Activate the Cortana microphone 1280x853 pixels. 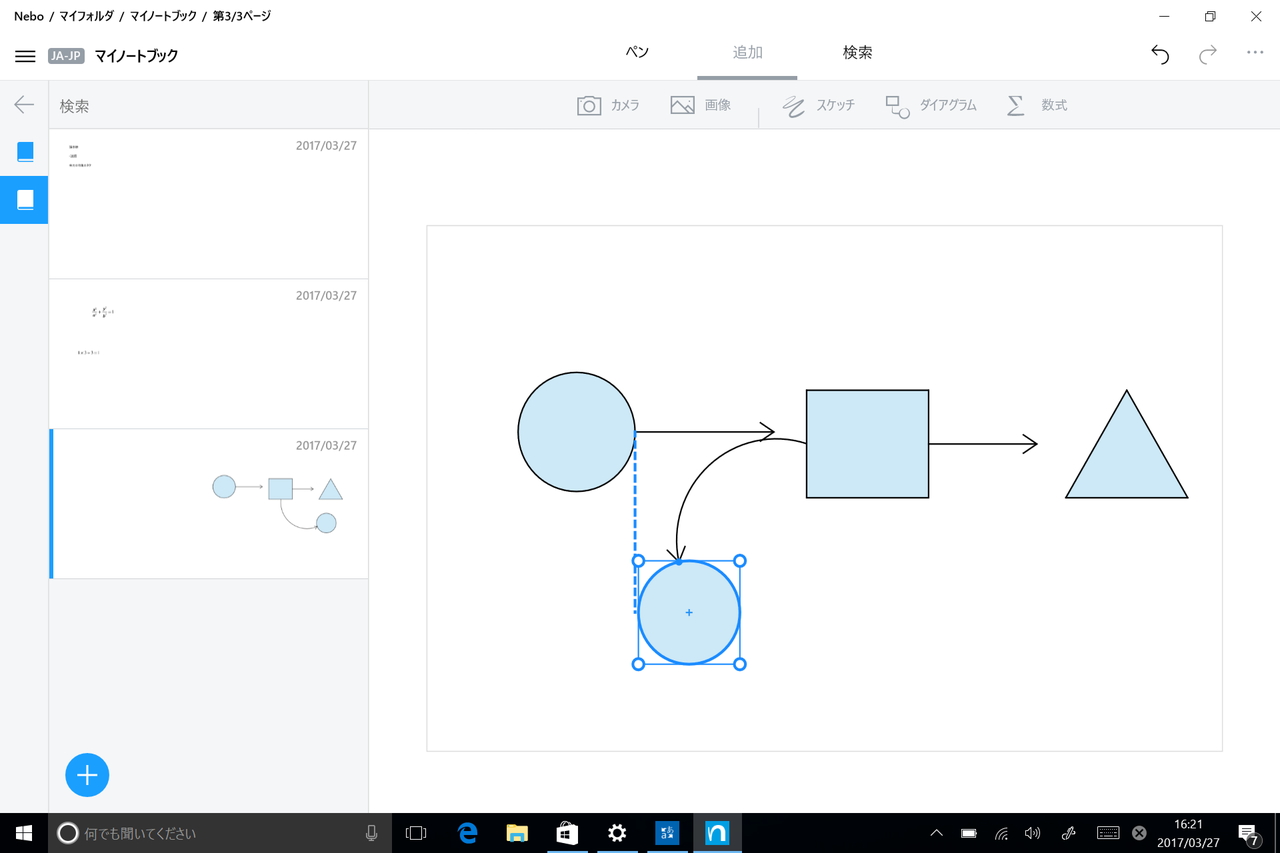[x=371, y=832]
